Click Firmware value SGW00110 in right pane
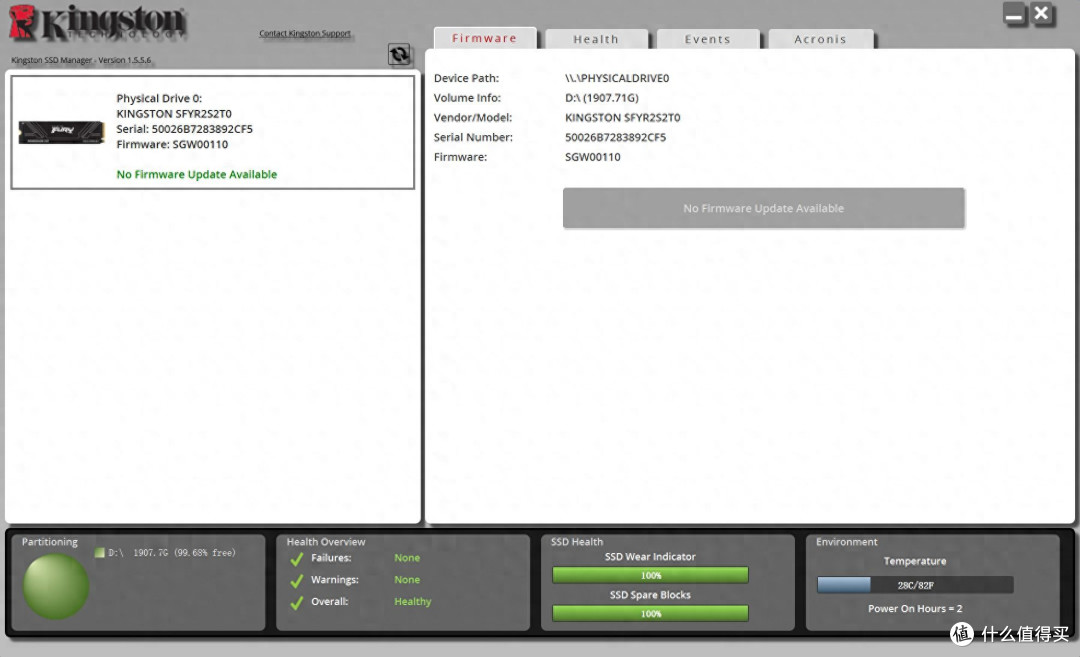 point(593,157)
